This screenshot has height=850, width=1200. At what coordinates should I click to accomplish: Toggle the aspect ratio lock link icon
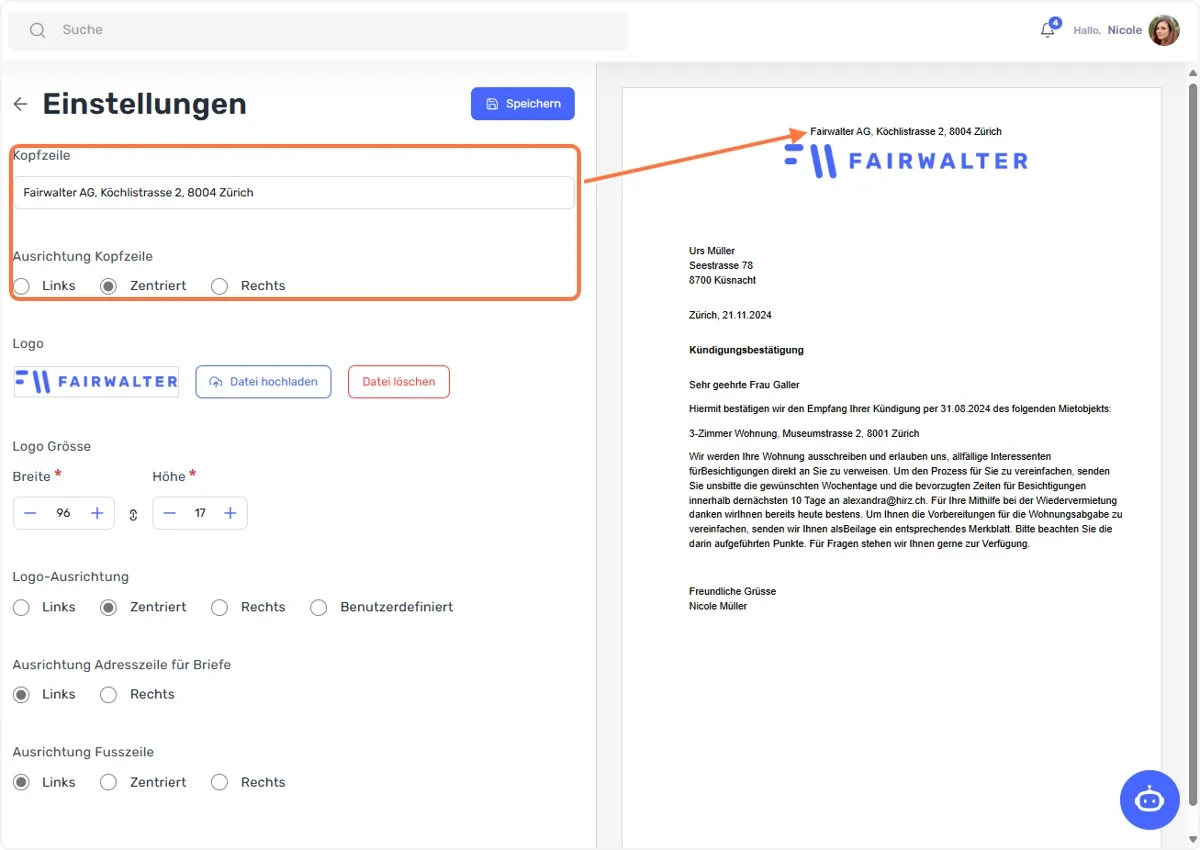pyautogui.click(x=133, y=515)
